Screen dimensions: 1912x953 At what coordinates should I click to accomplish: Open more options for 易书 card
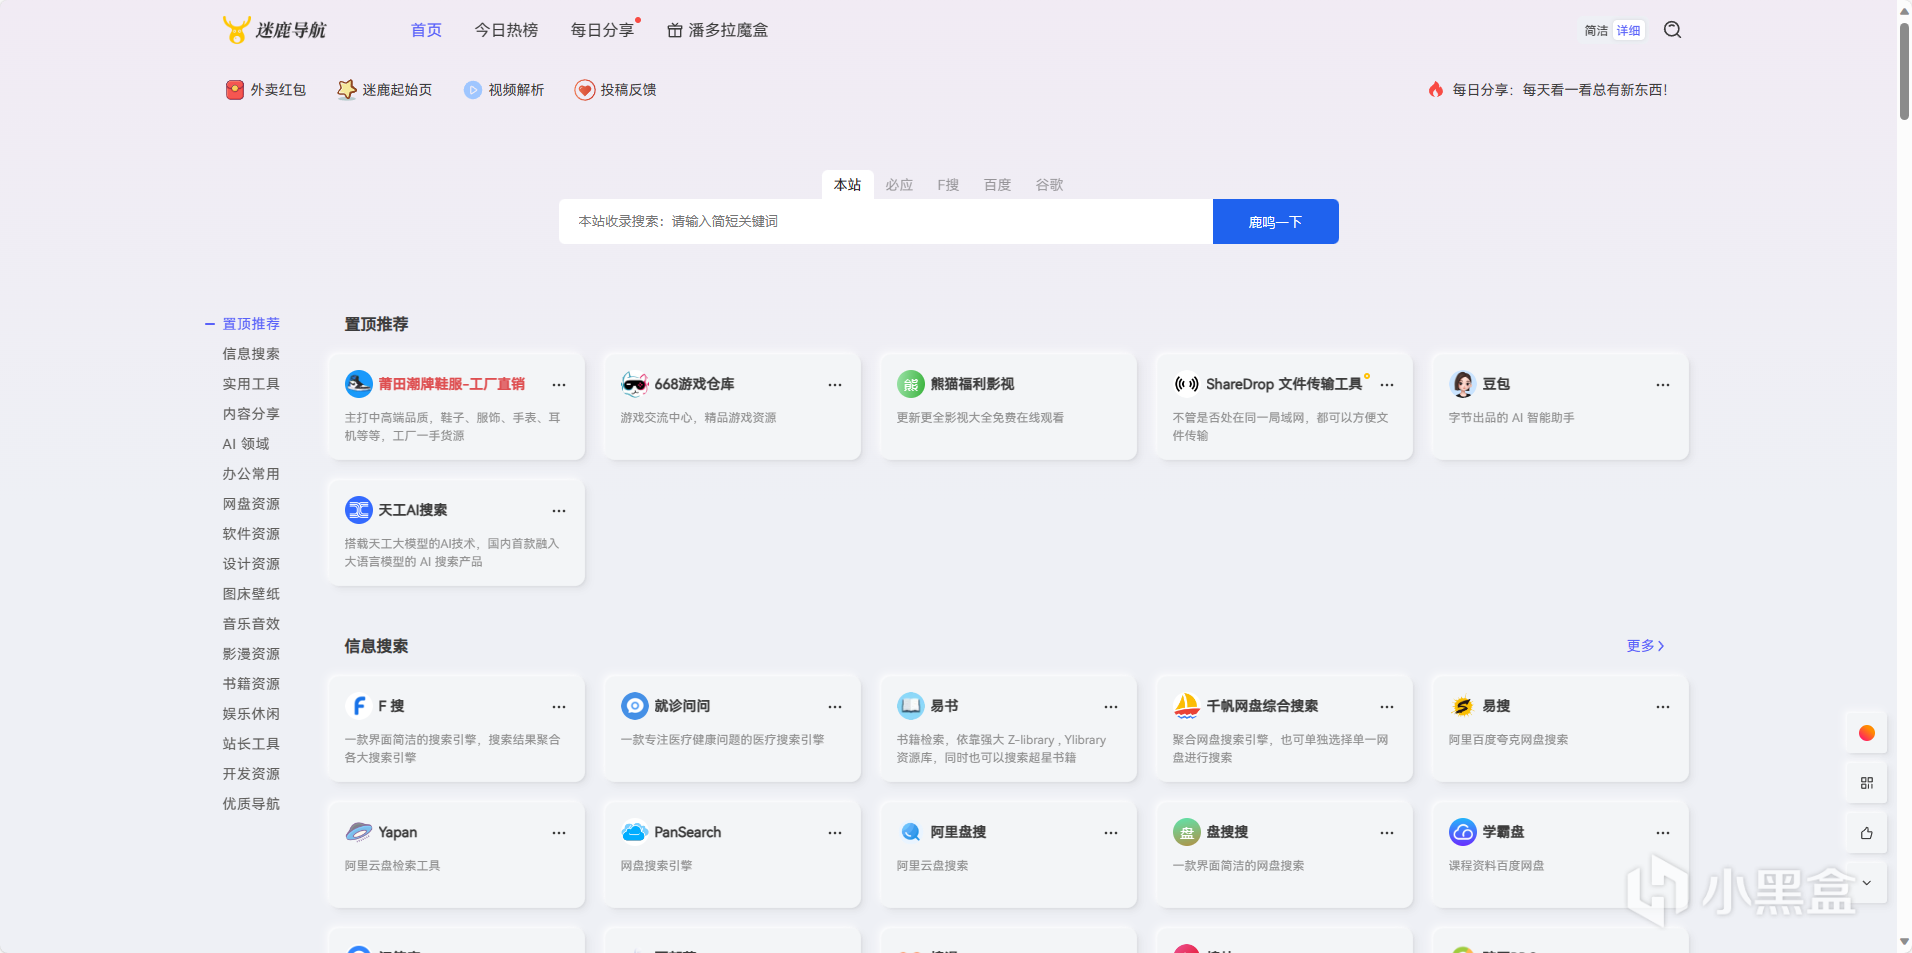click(x=1111, y=707)
